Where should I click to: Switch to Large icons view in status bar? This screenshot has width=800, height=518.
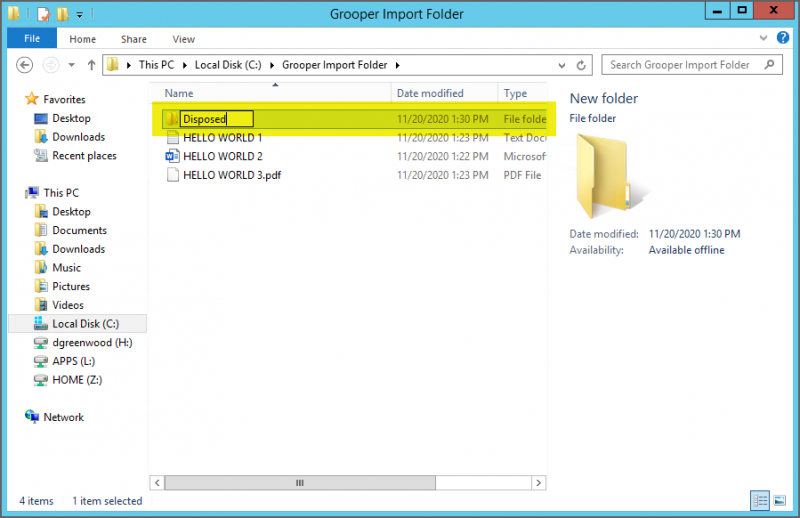(x=780, y=501)
